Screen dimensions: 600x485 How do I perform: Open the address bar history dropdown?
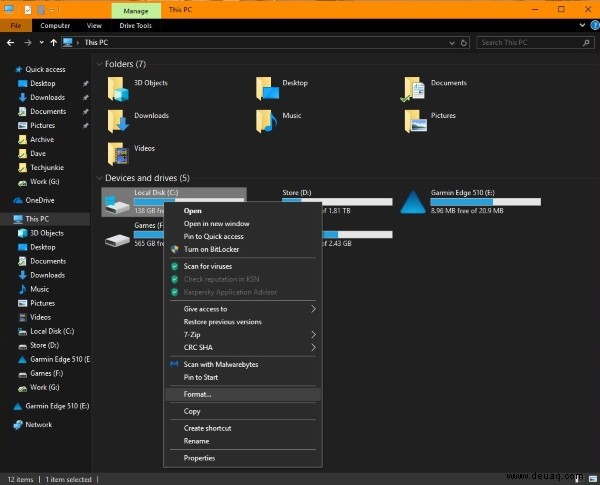pyautogui.click(x=452, y=43)
